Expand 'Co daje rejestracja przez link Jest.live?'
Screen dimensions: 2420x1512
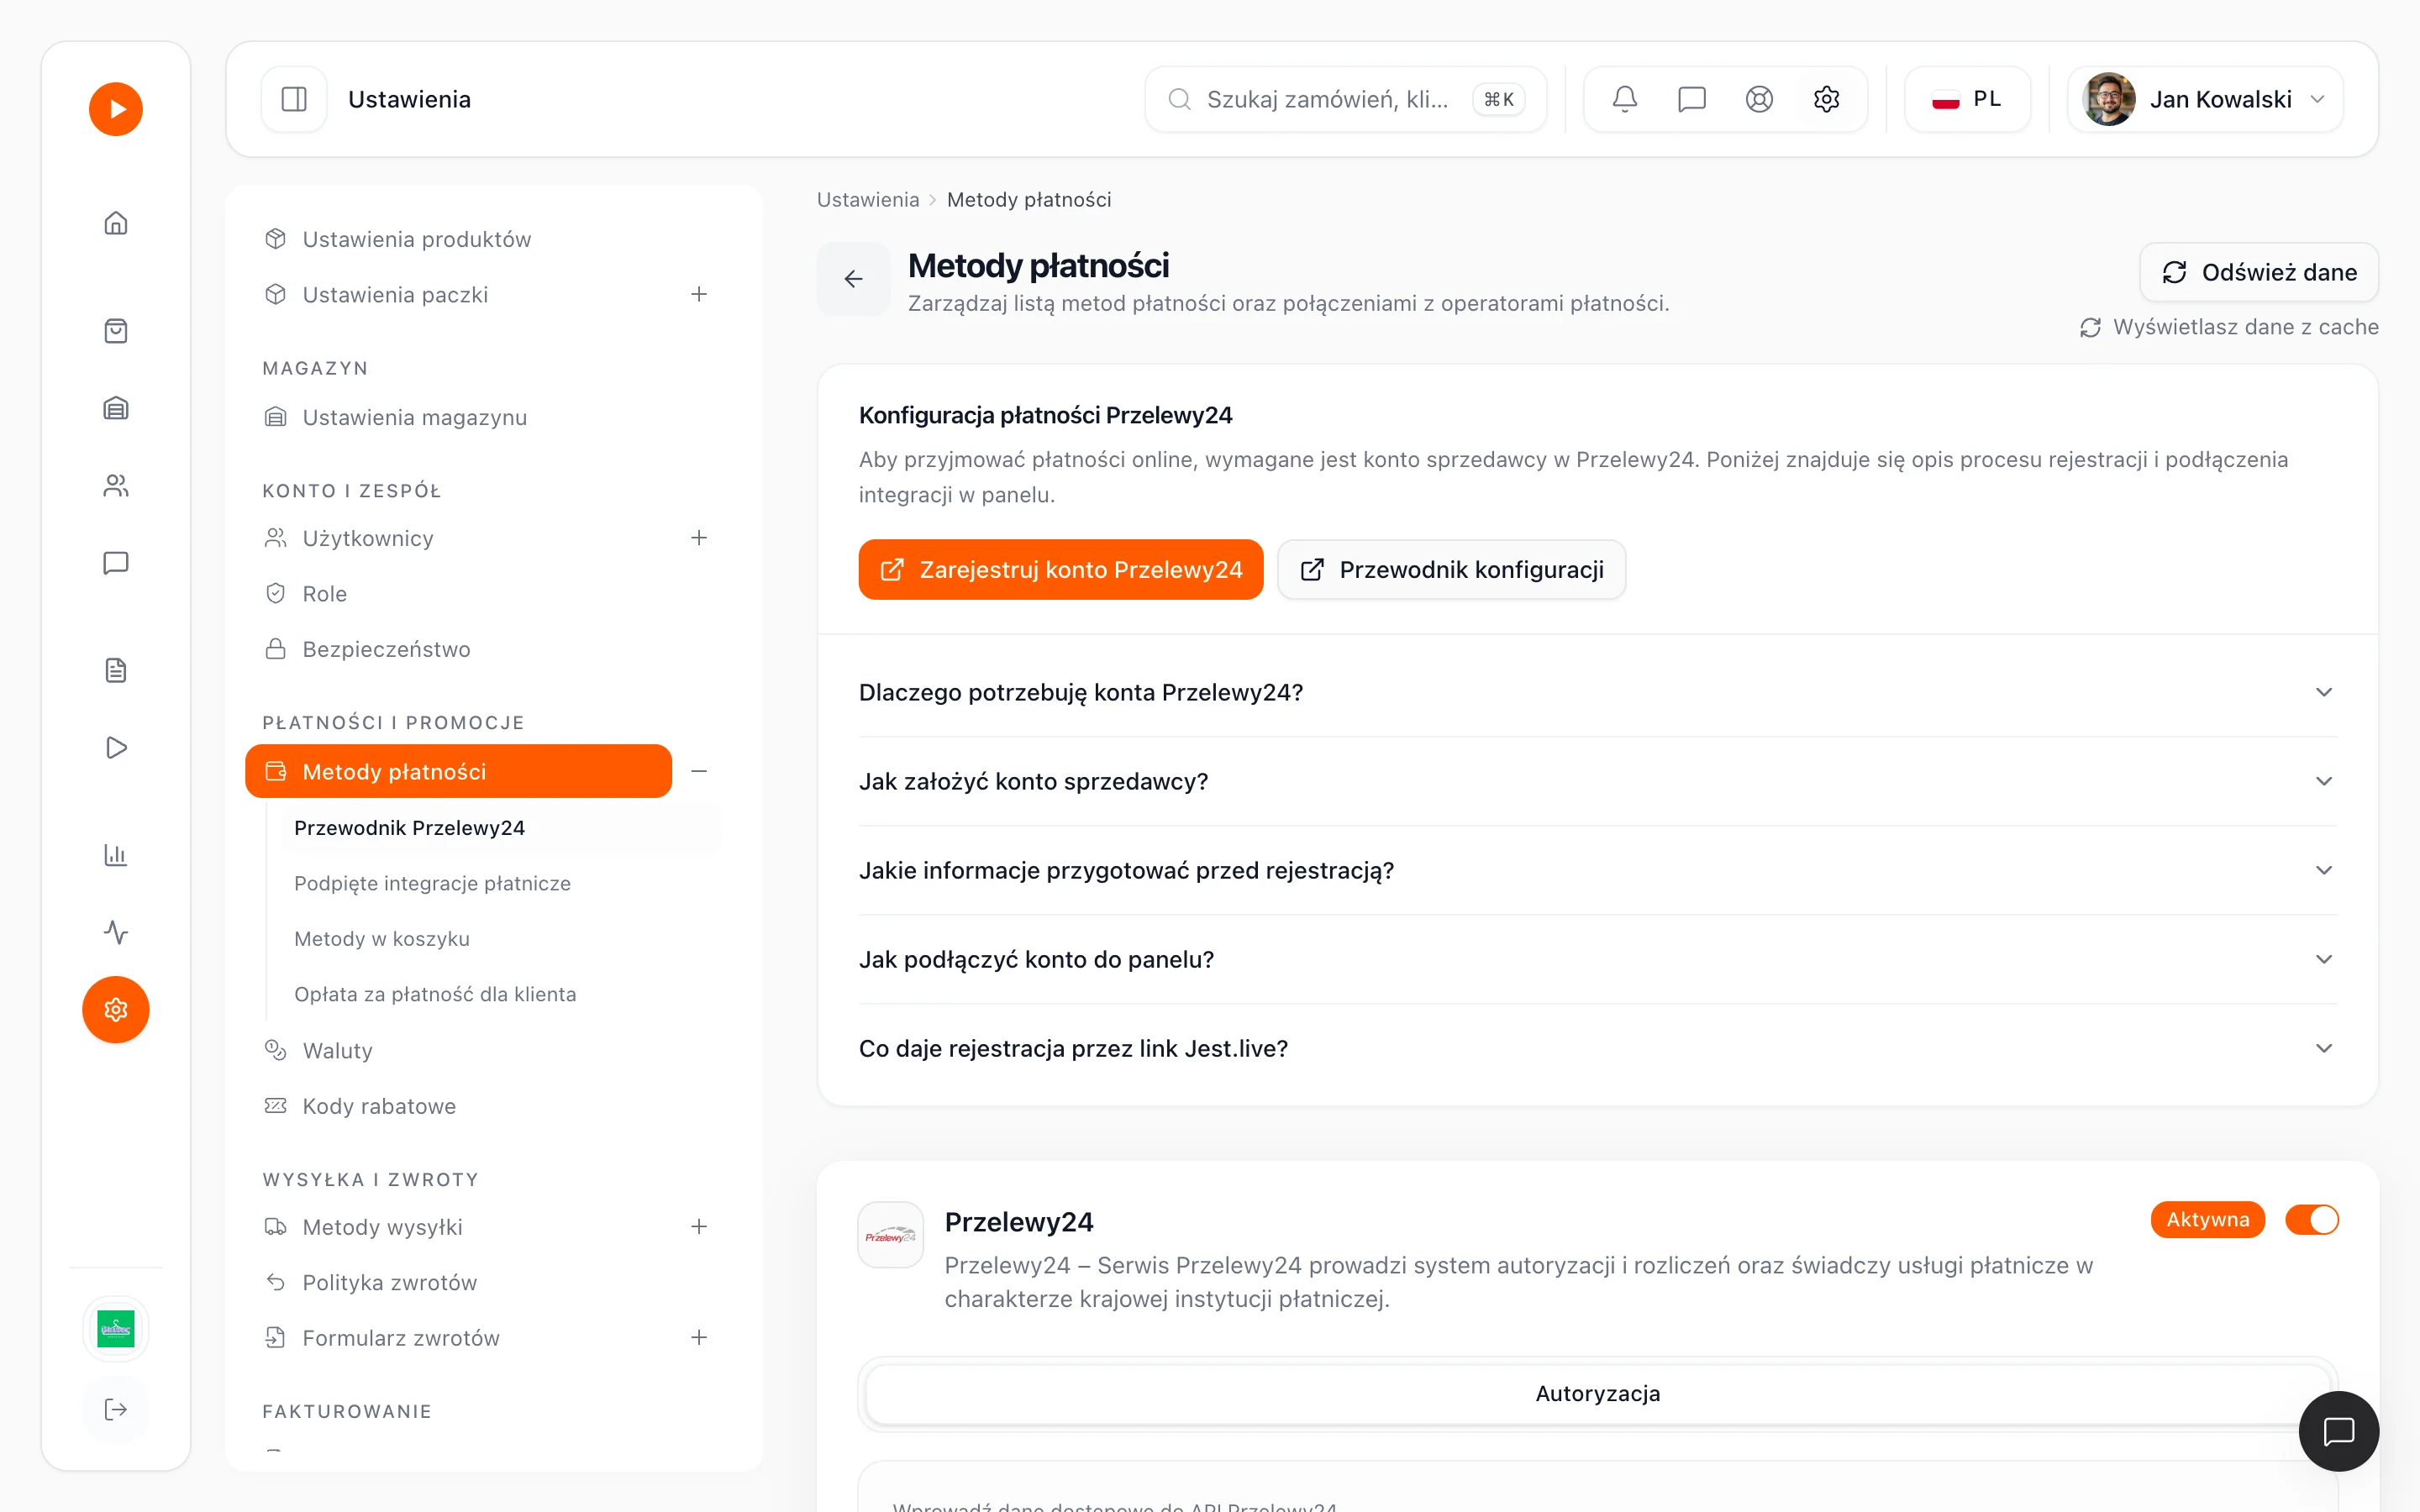(1598, 1048)
